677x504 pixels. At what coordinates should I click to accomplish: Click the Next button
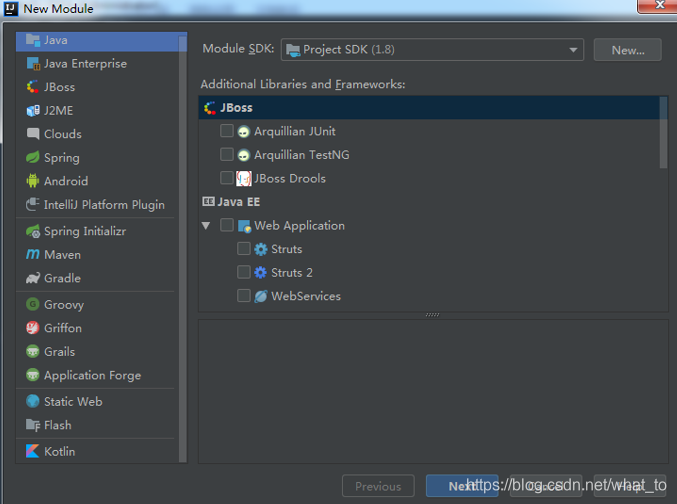(x=462, y=486)
